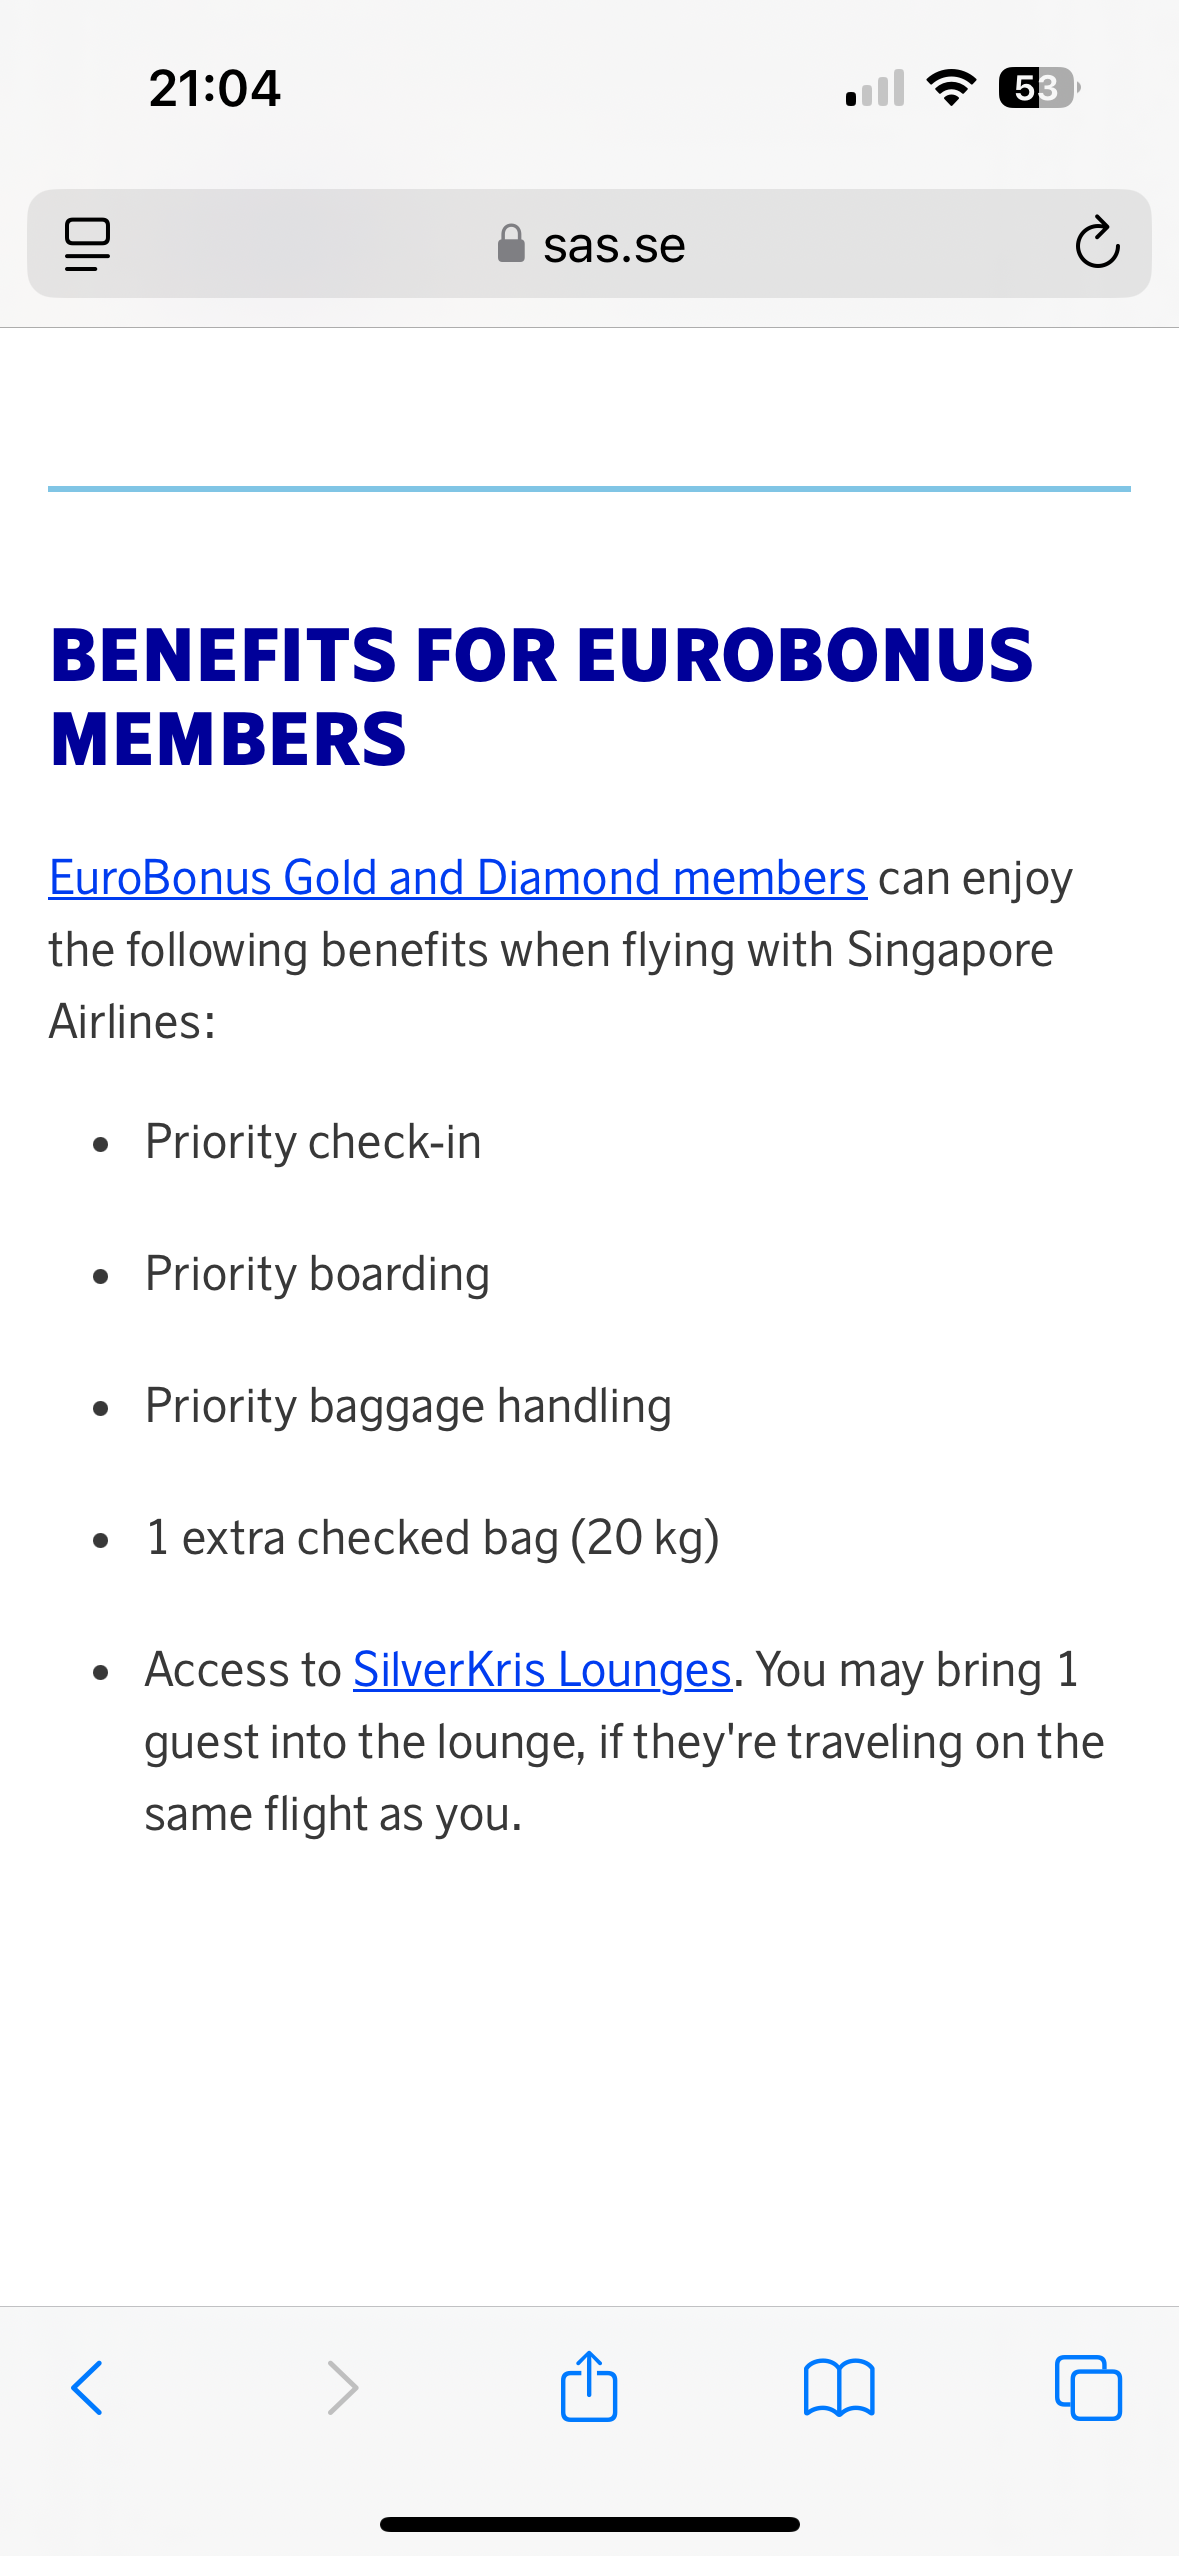The image size is (1179, 2556).
Task: Open the SilverKris Lounges link
Action: point(542,1670)
